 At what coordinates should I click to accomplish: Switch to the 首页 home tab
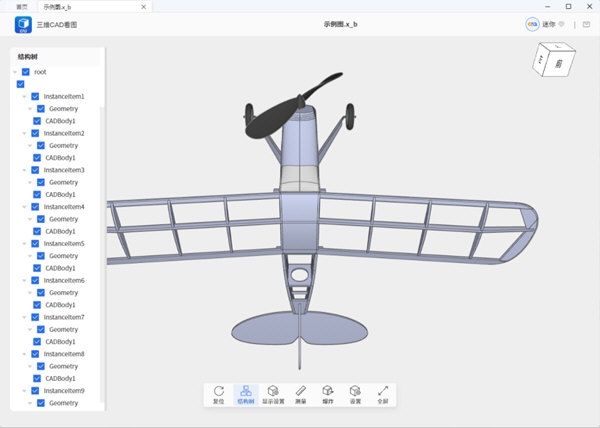22,7
